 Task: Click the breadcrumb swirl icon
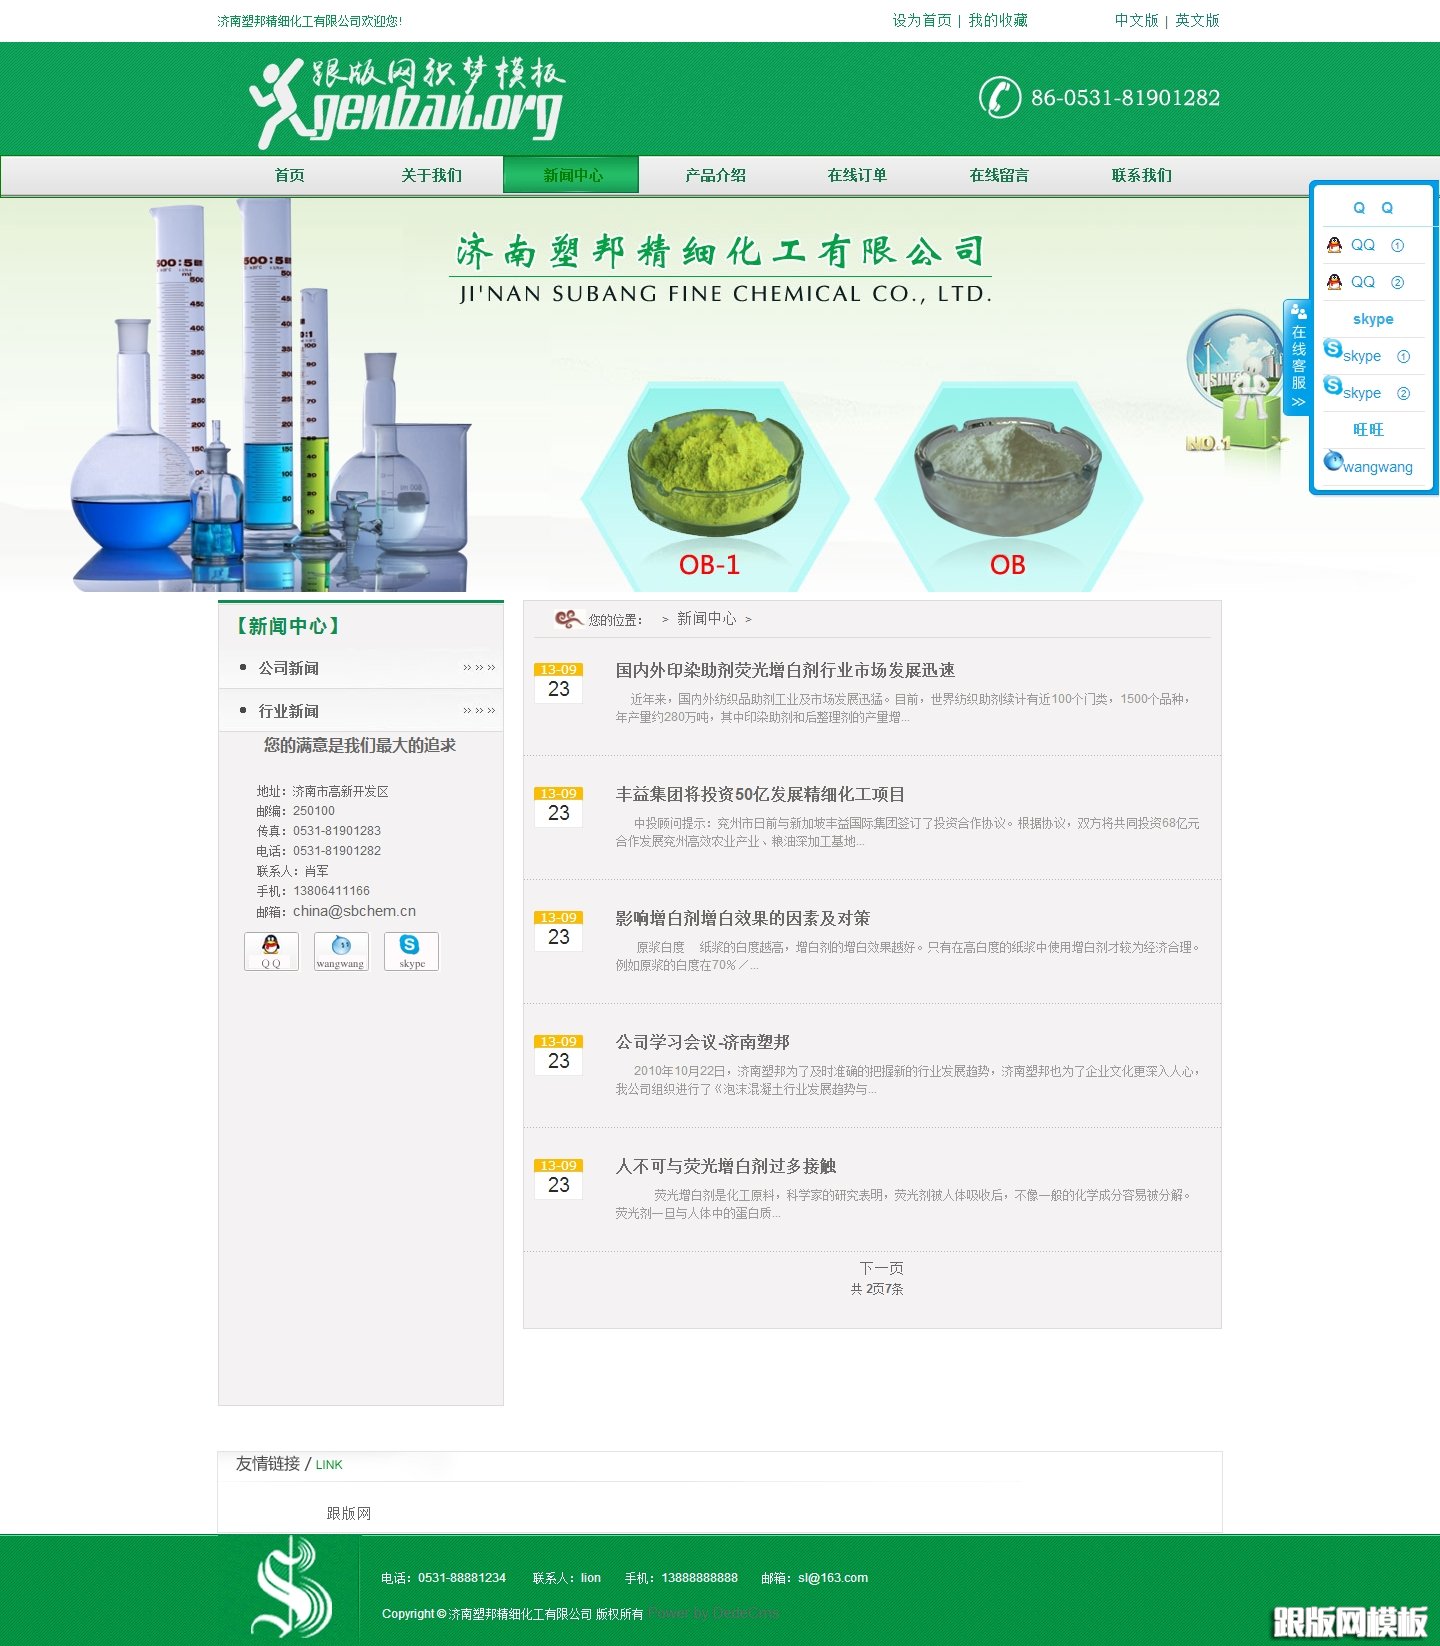(x=568, y=619)
